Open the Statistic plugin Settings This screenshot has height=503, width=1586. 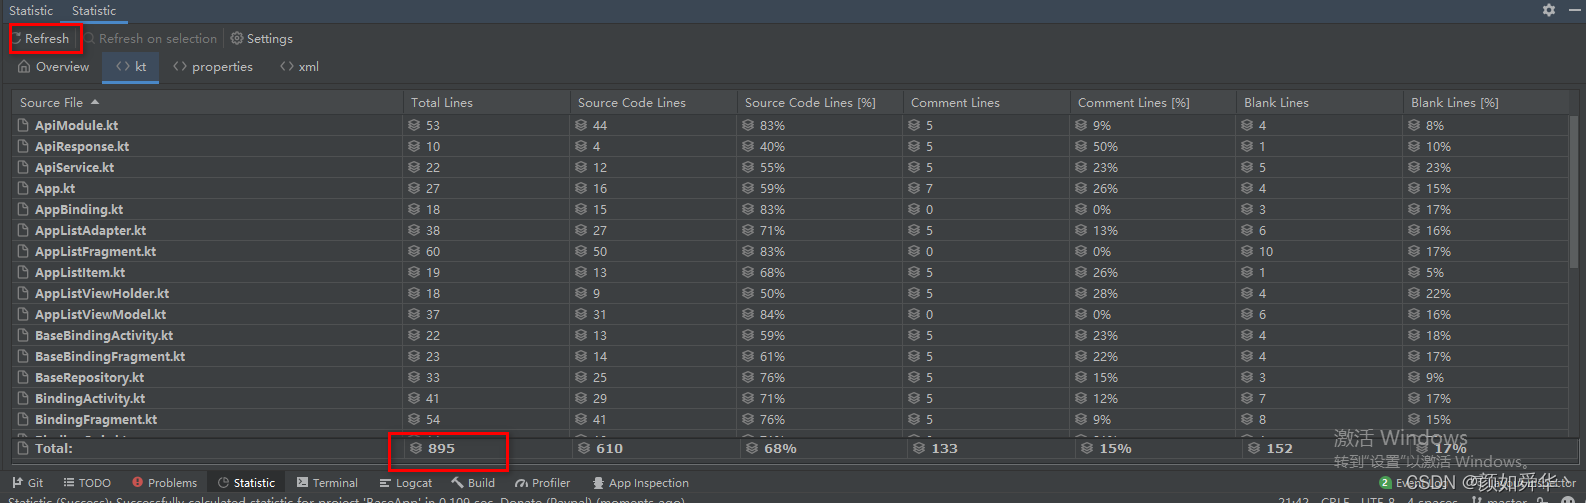[x=262, y=38]
